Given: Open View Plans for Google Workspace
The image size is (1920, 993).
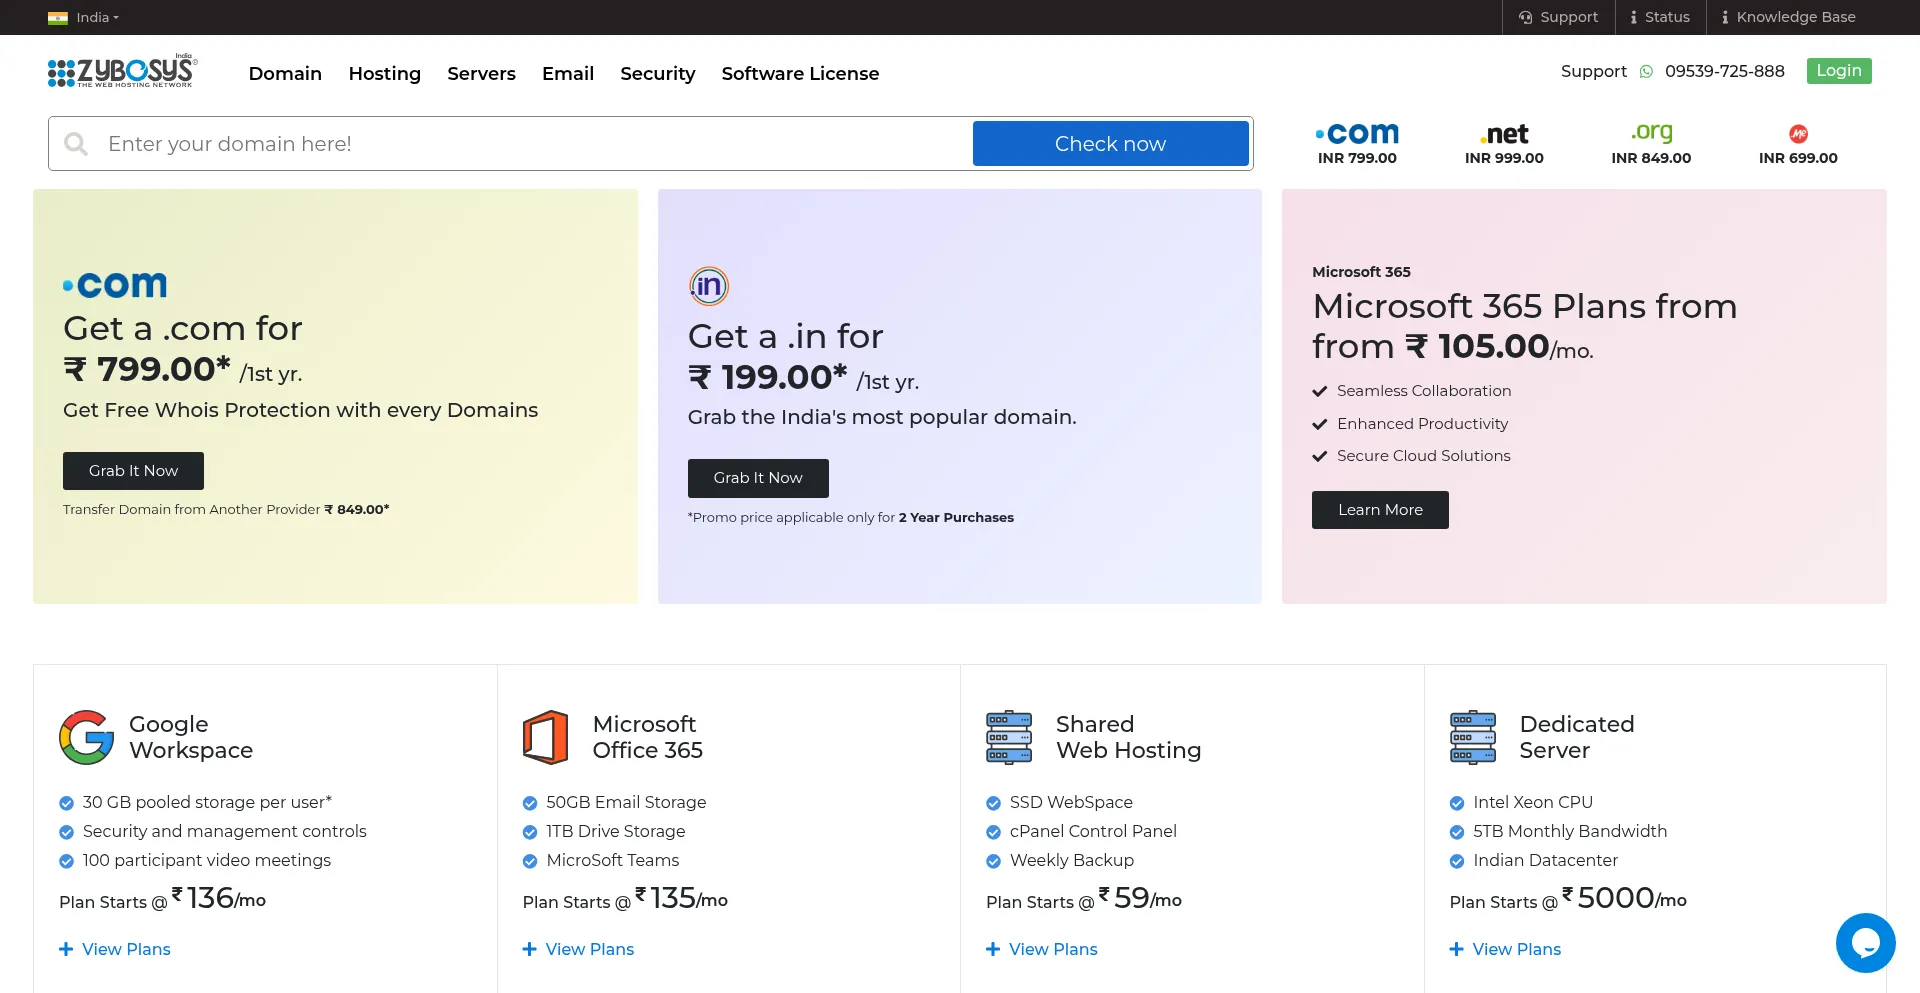Looking at the screenshot, I should [x=115, y=949].
